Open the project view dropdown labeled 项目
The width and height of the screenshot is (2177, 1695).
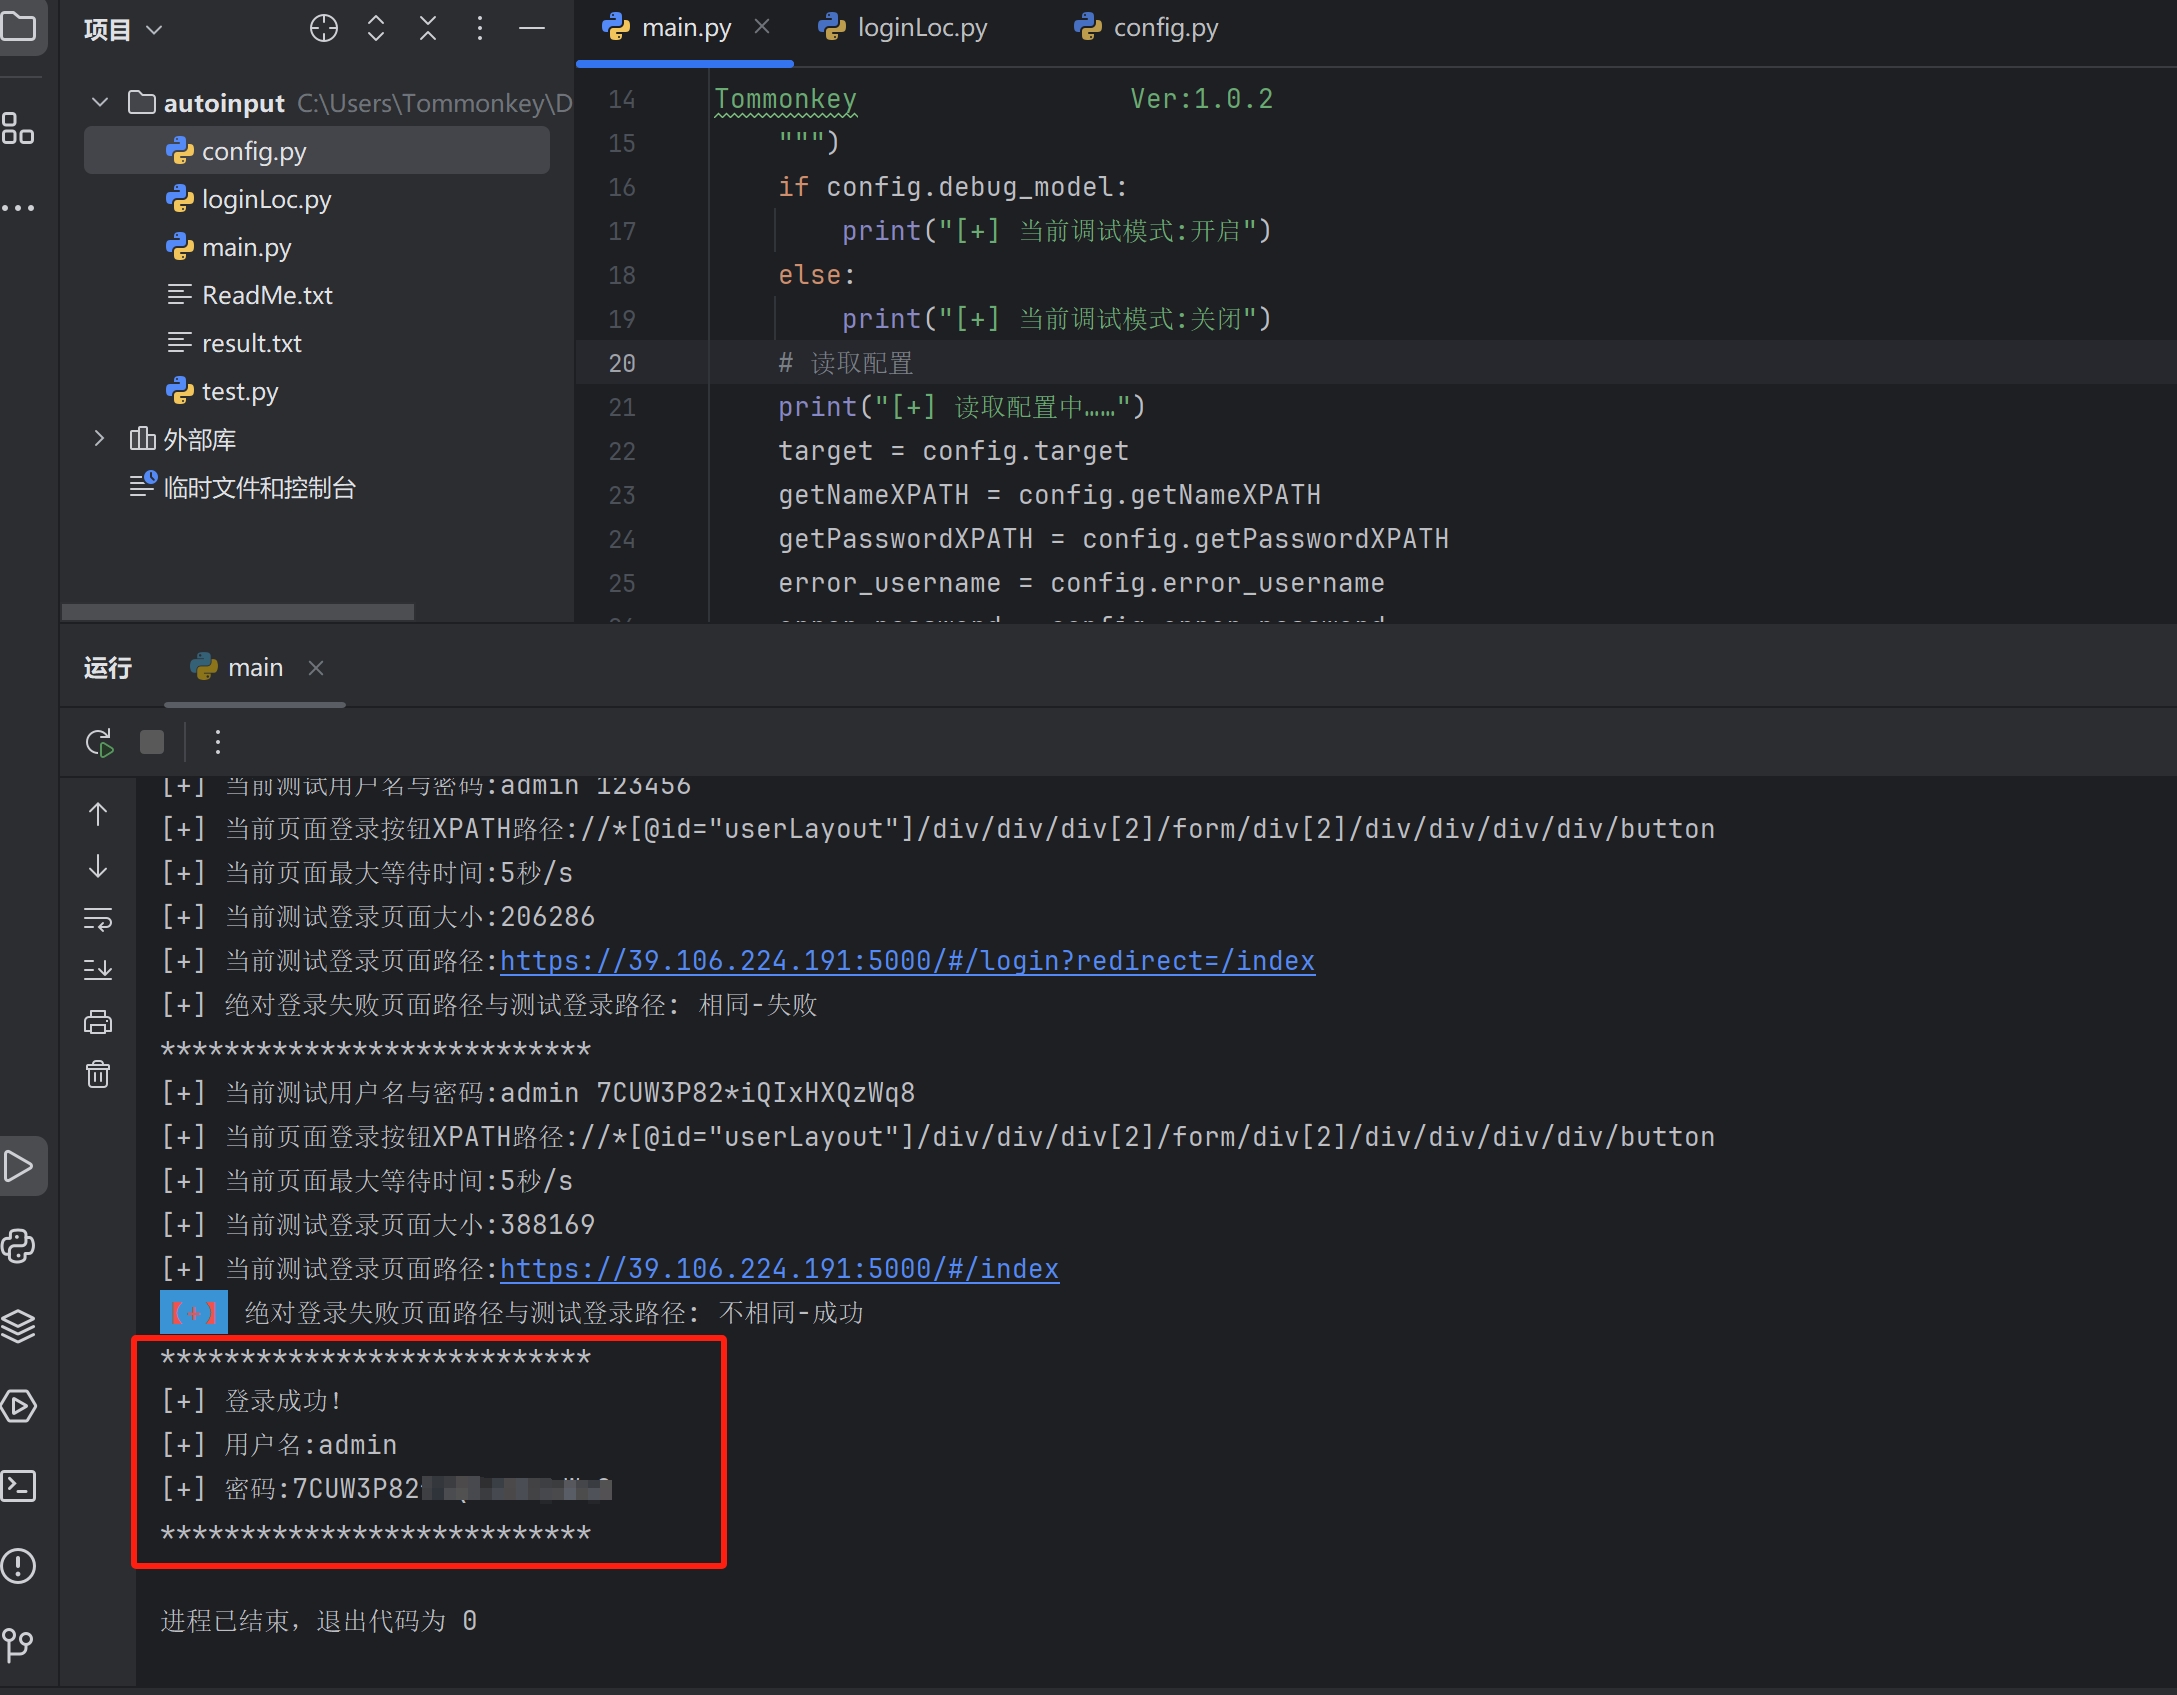[x=122, y=30]
